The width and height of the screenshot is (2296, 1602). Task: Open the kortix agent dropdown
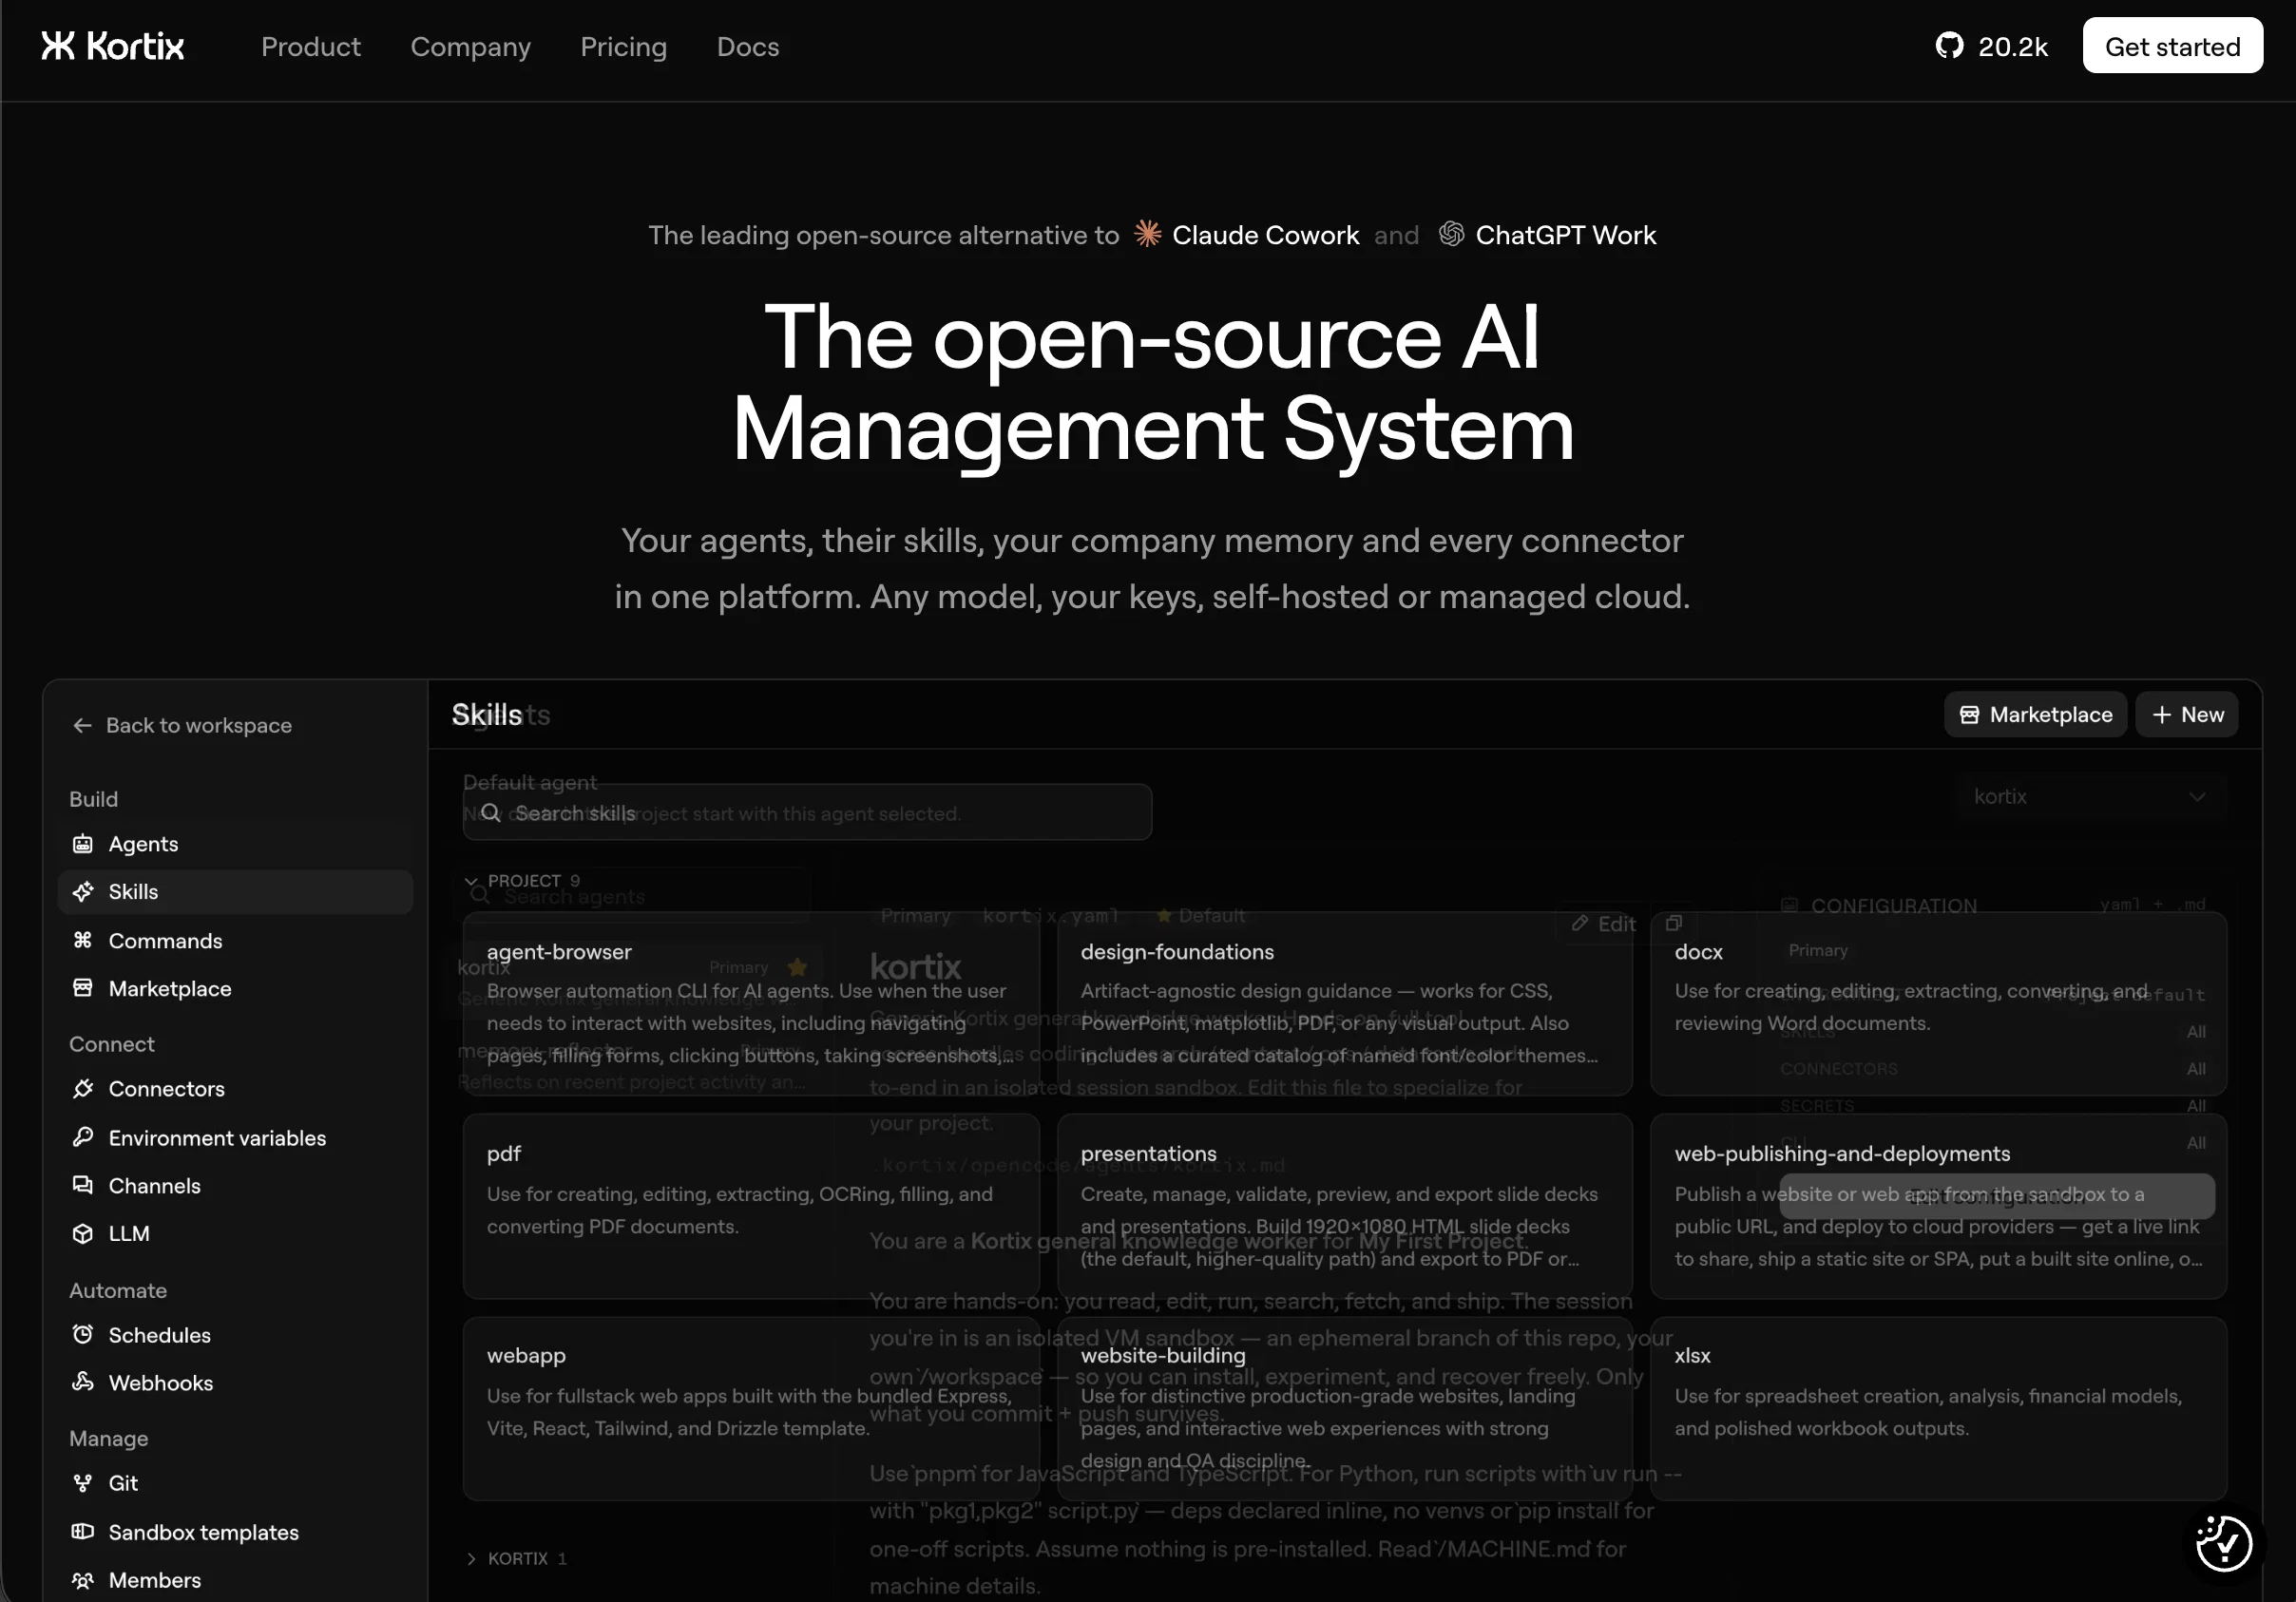point(2090,797)
